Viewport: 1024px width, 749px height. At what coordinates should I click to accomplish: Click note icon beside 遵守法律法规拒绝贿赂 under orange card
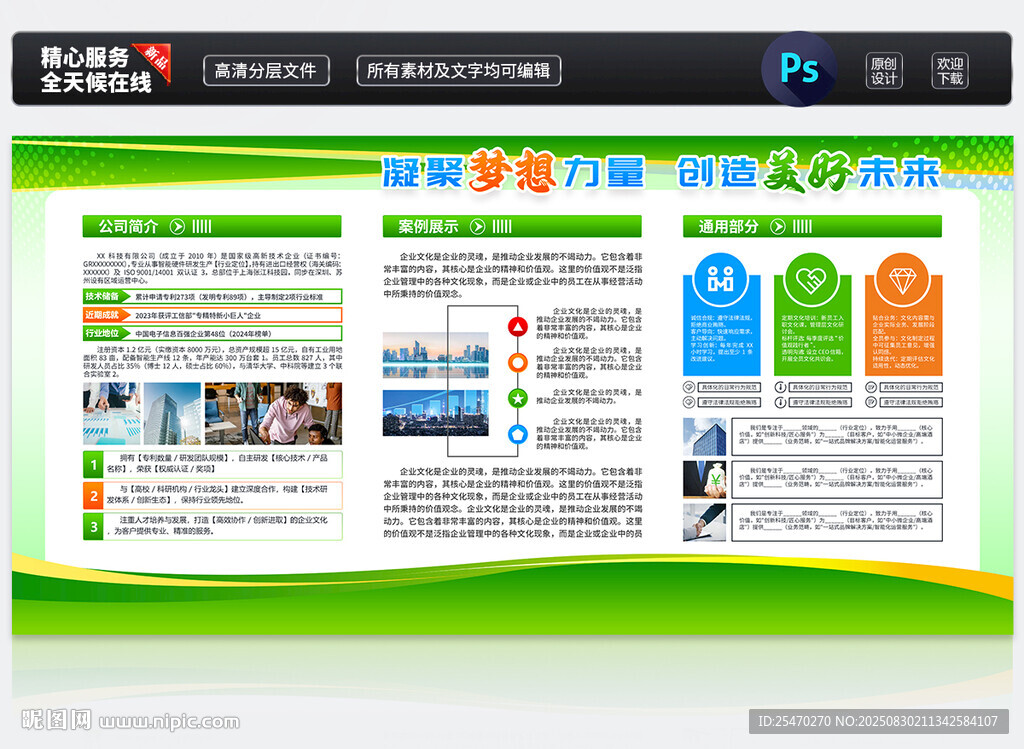871,402
